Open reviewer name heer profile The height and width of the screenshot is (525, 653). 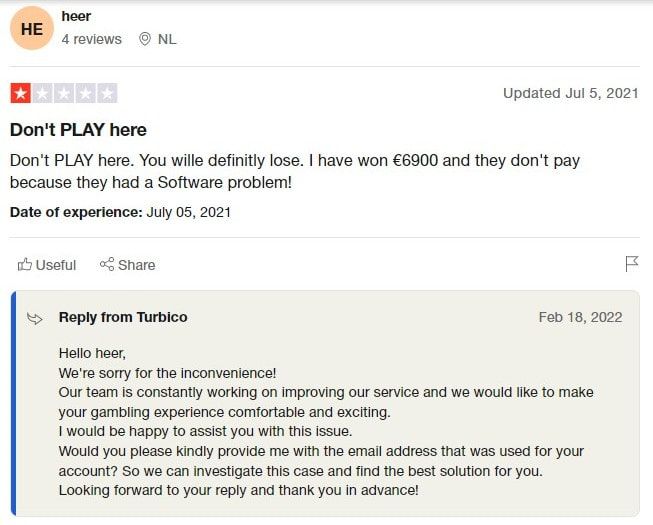(76, 16)
